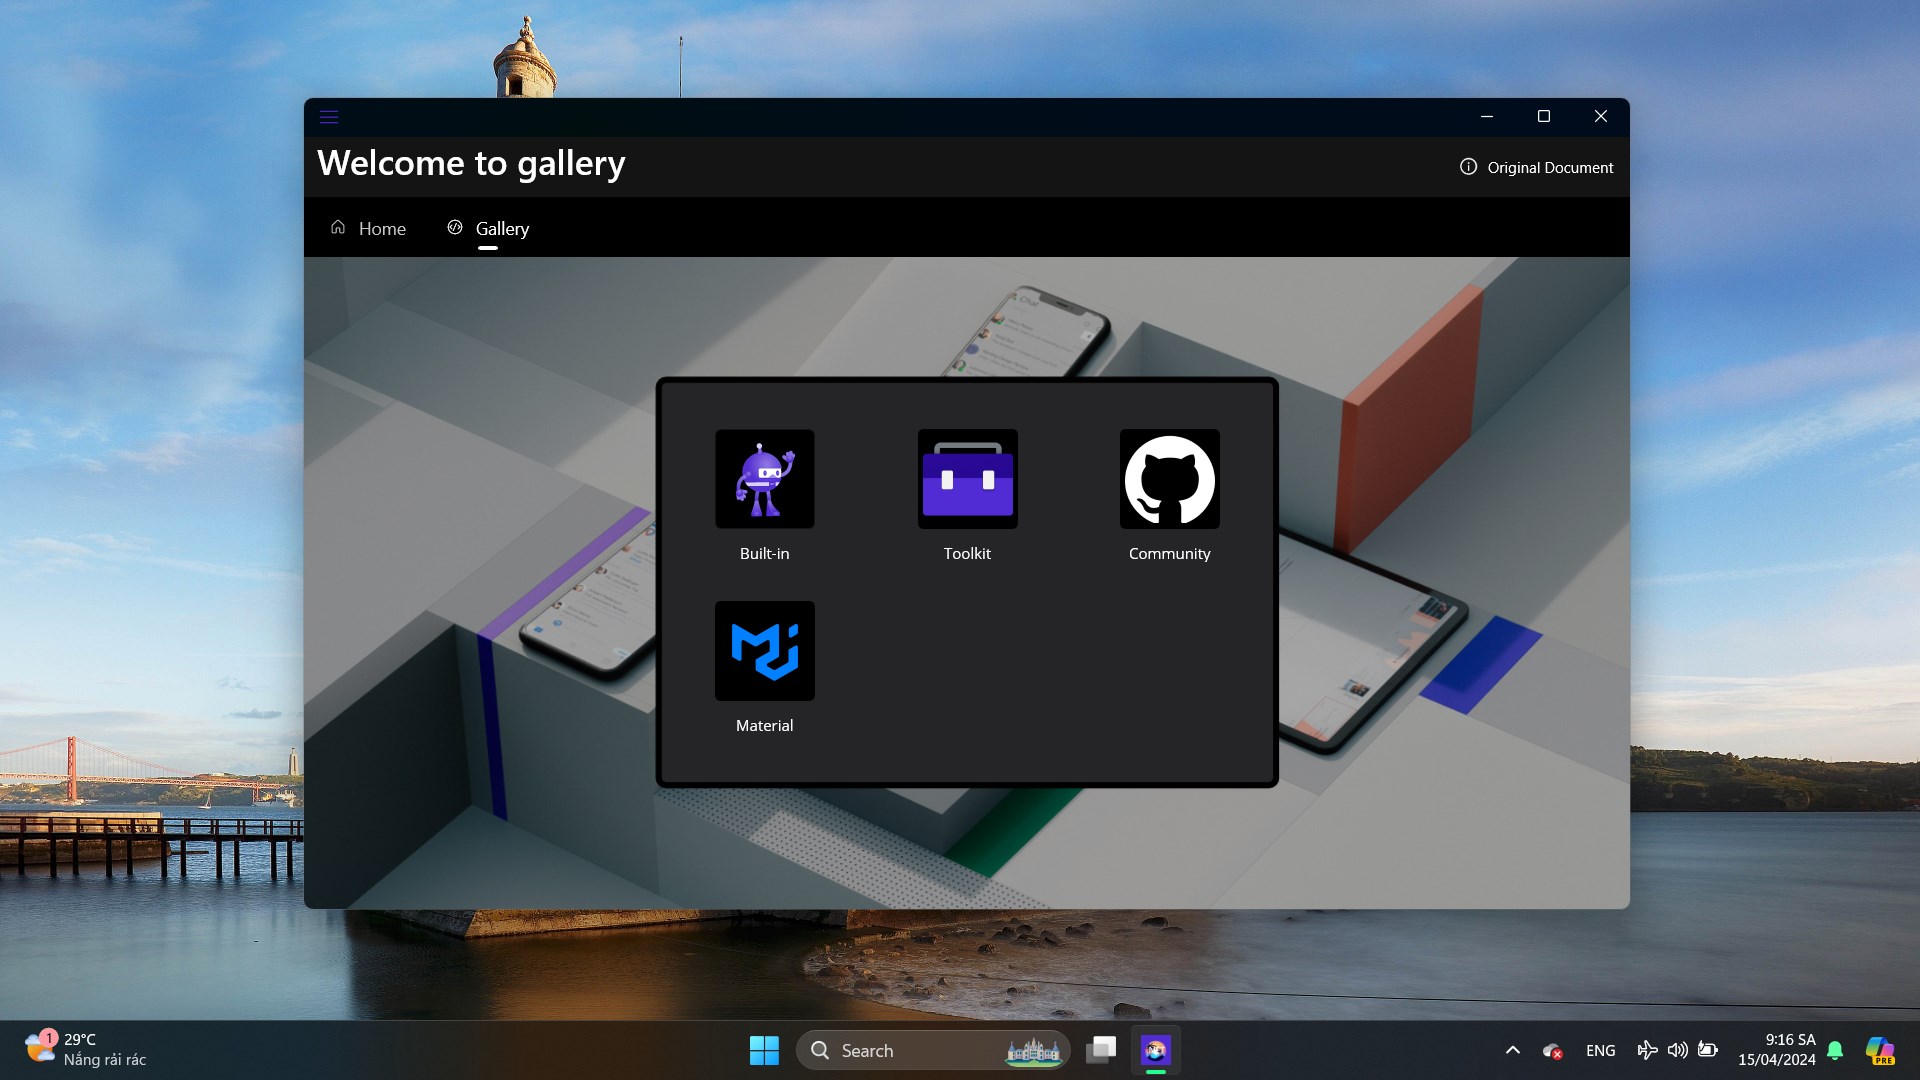The width and height of the screenshot is (1920, 1080).
Task: Open the volume speaker tray icon
Action: (1677, 1050)
